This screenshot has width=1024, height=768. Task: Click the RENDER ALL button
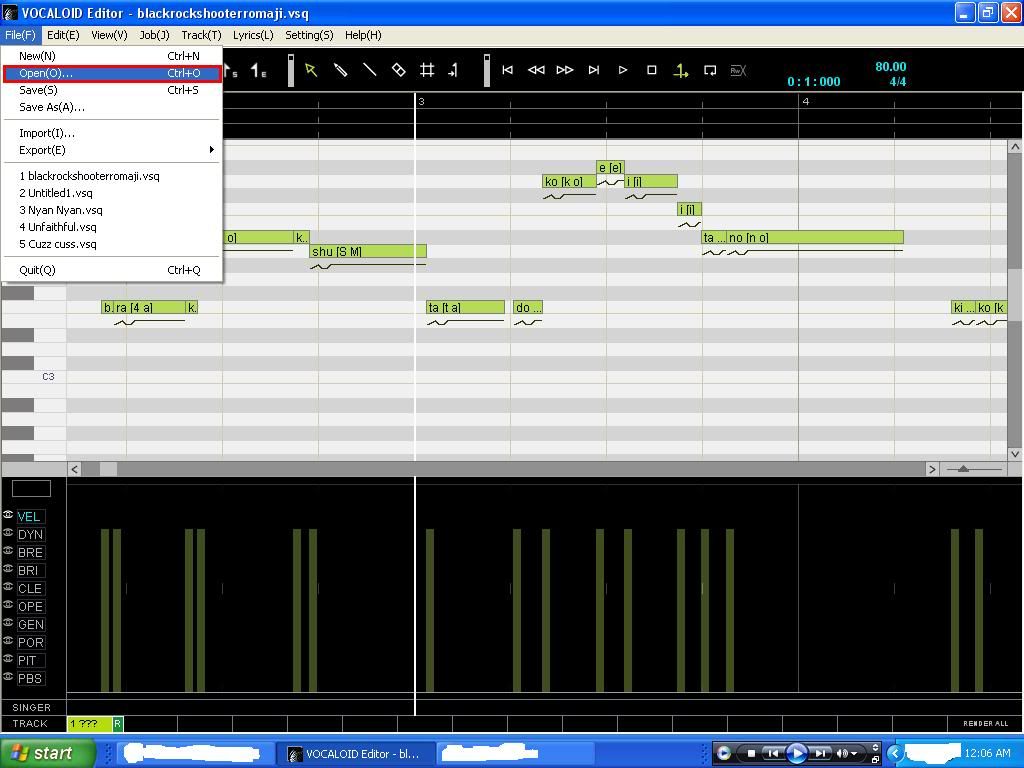(985, 724)
